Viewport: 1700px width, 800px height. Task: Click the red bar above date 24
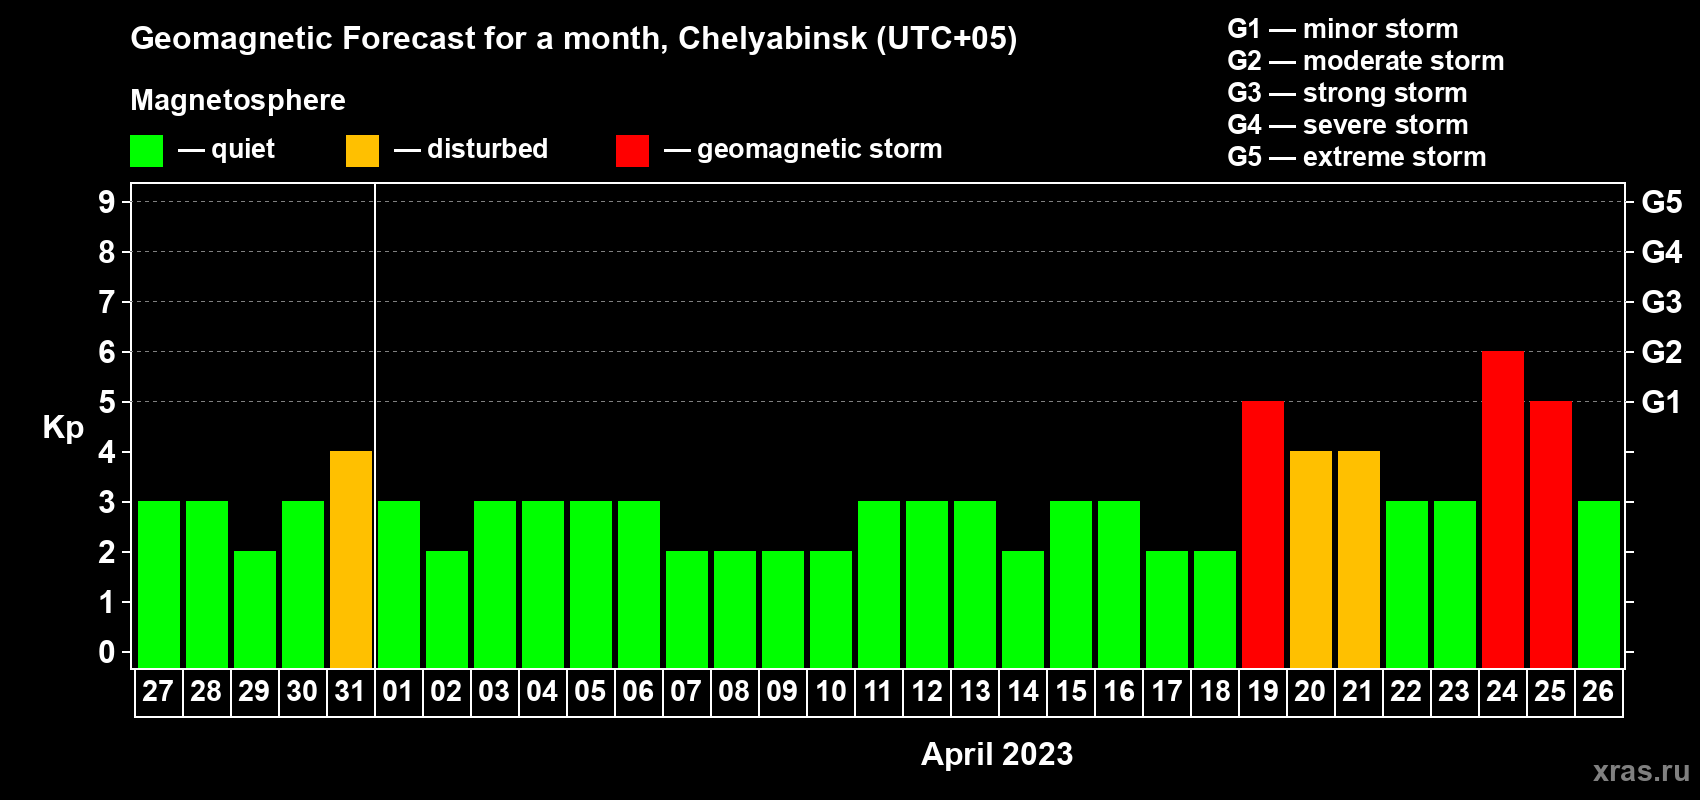click(x=1503, y=510)
